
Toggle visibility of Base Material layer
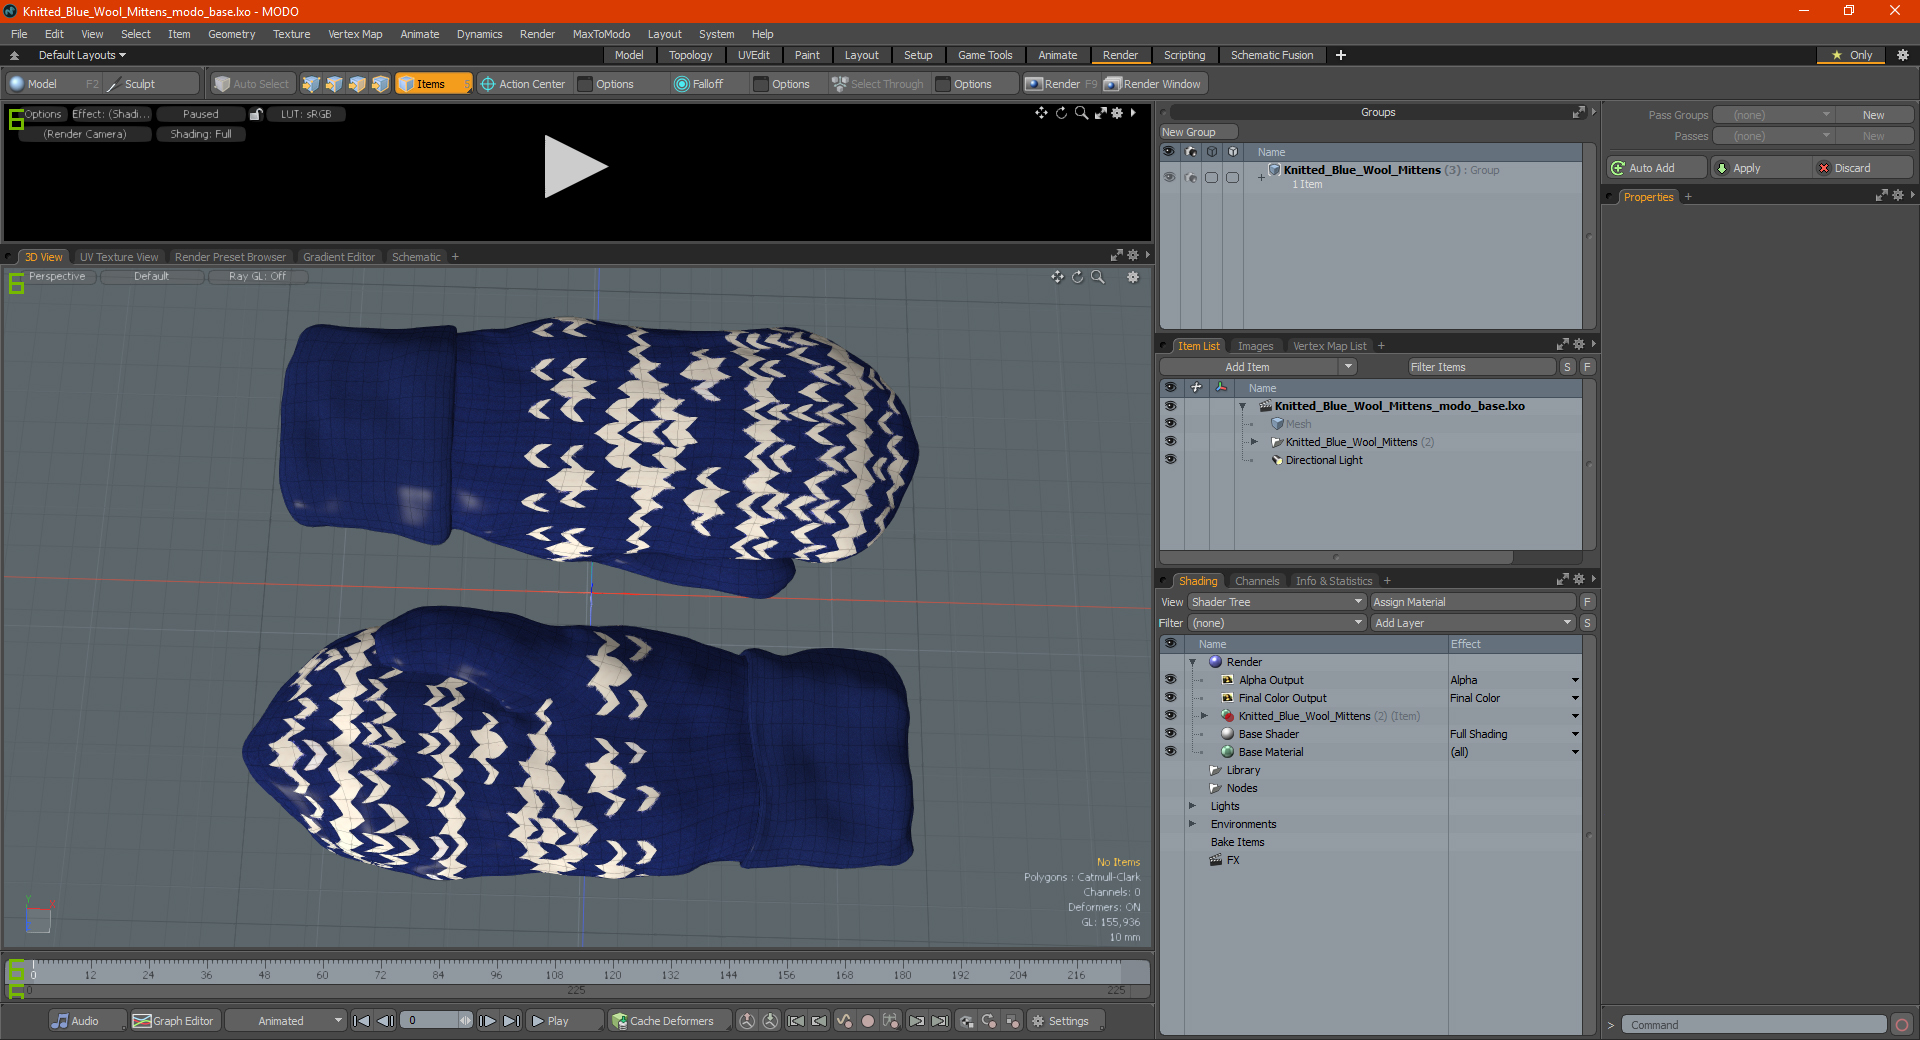1170,752
